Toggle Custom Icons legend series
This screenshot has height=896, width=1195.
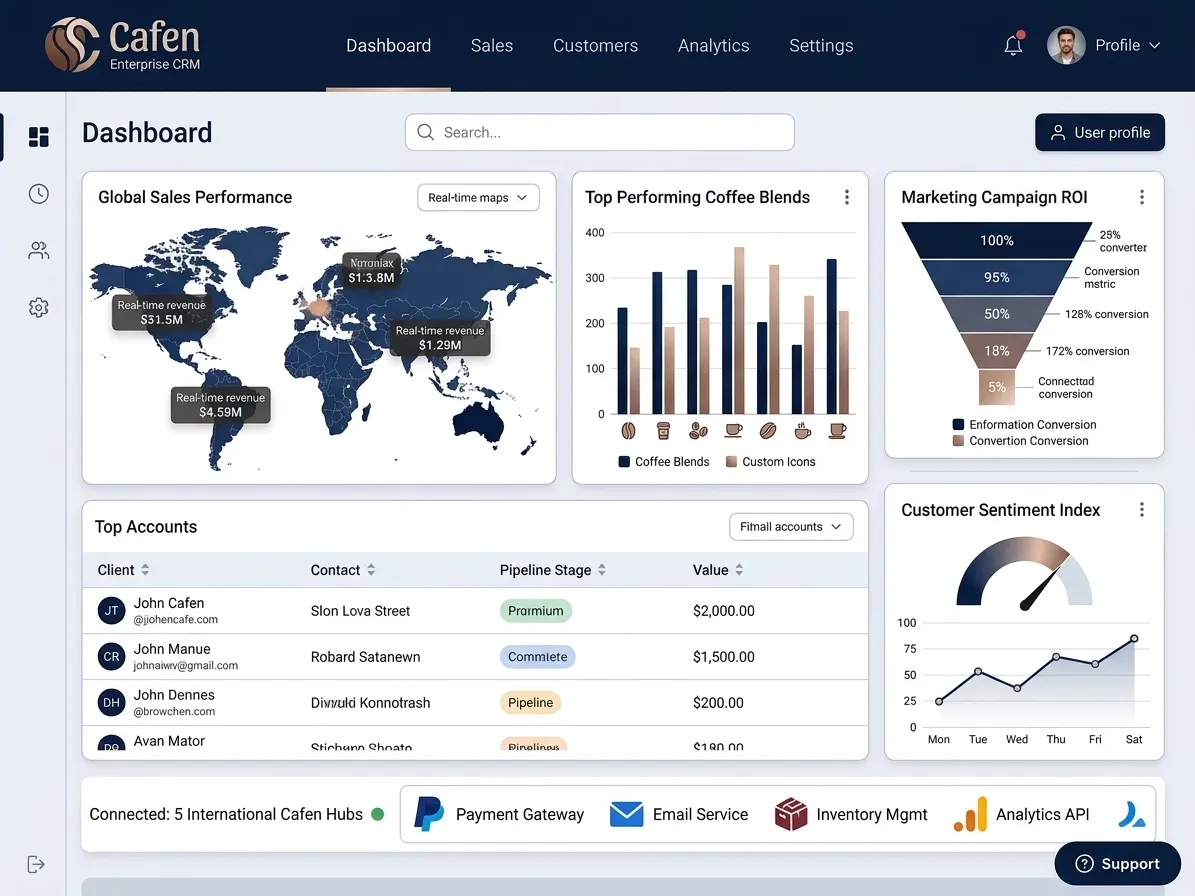771,462
